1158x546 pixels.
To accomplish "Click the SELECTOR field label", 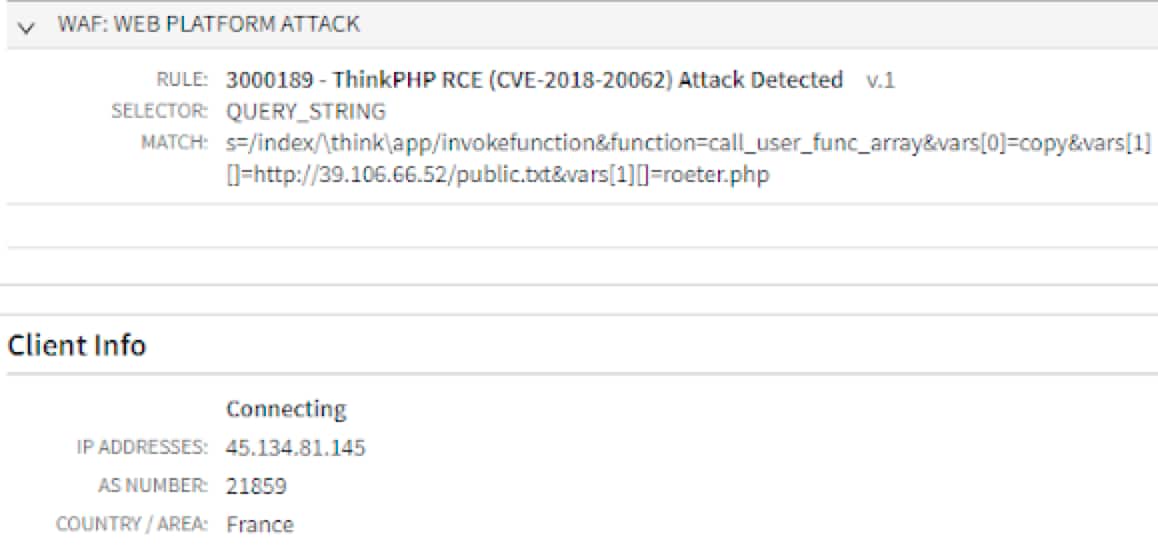I will click(159, 111).
